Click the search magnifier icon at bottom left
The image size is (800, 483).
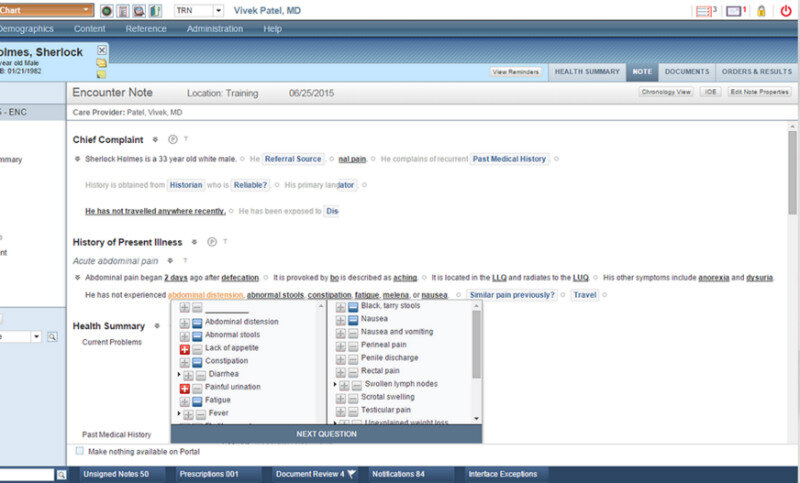61,474
